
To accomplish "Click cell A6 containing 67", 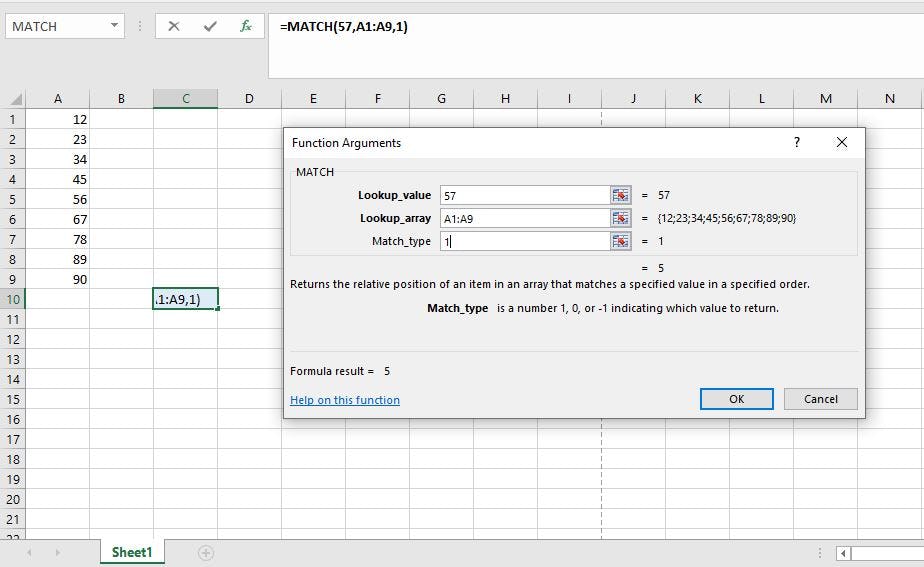I will point(58,220).
